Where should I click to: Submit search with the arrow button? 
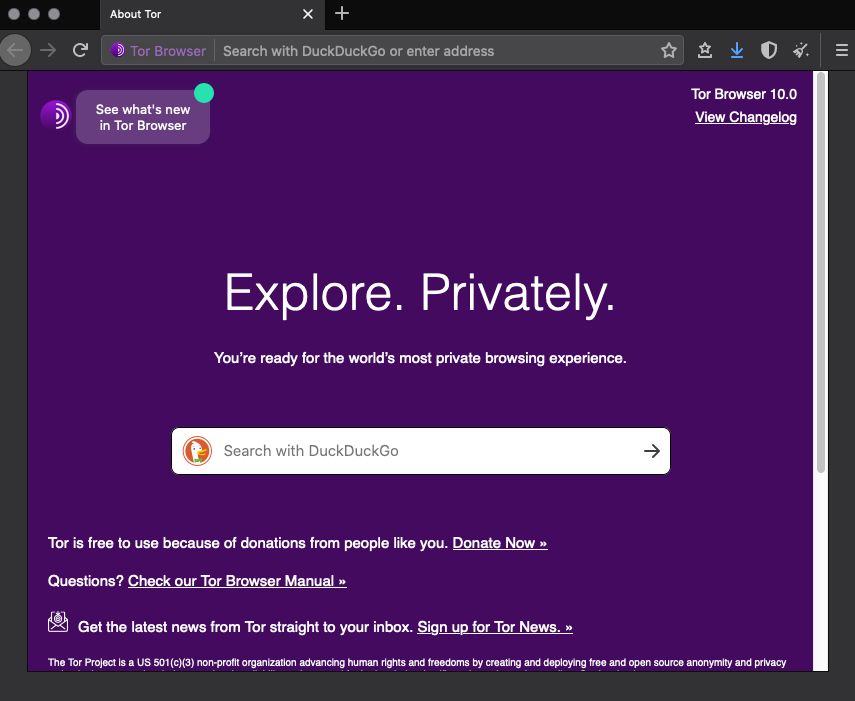tap(652, 451)
